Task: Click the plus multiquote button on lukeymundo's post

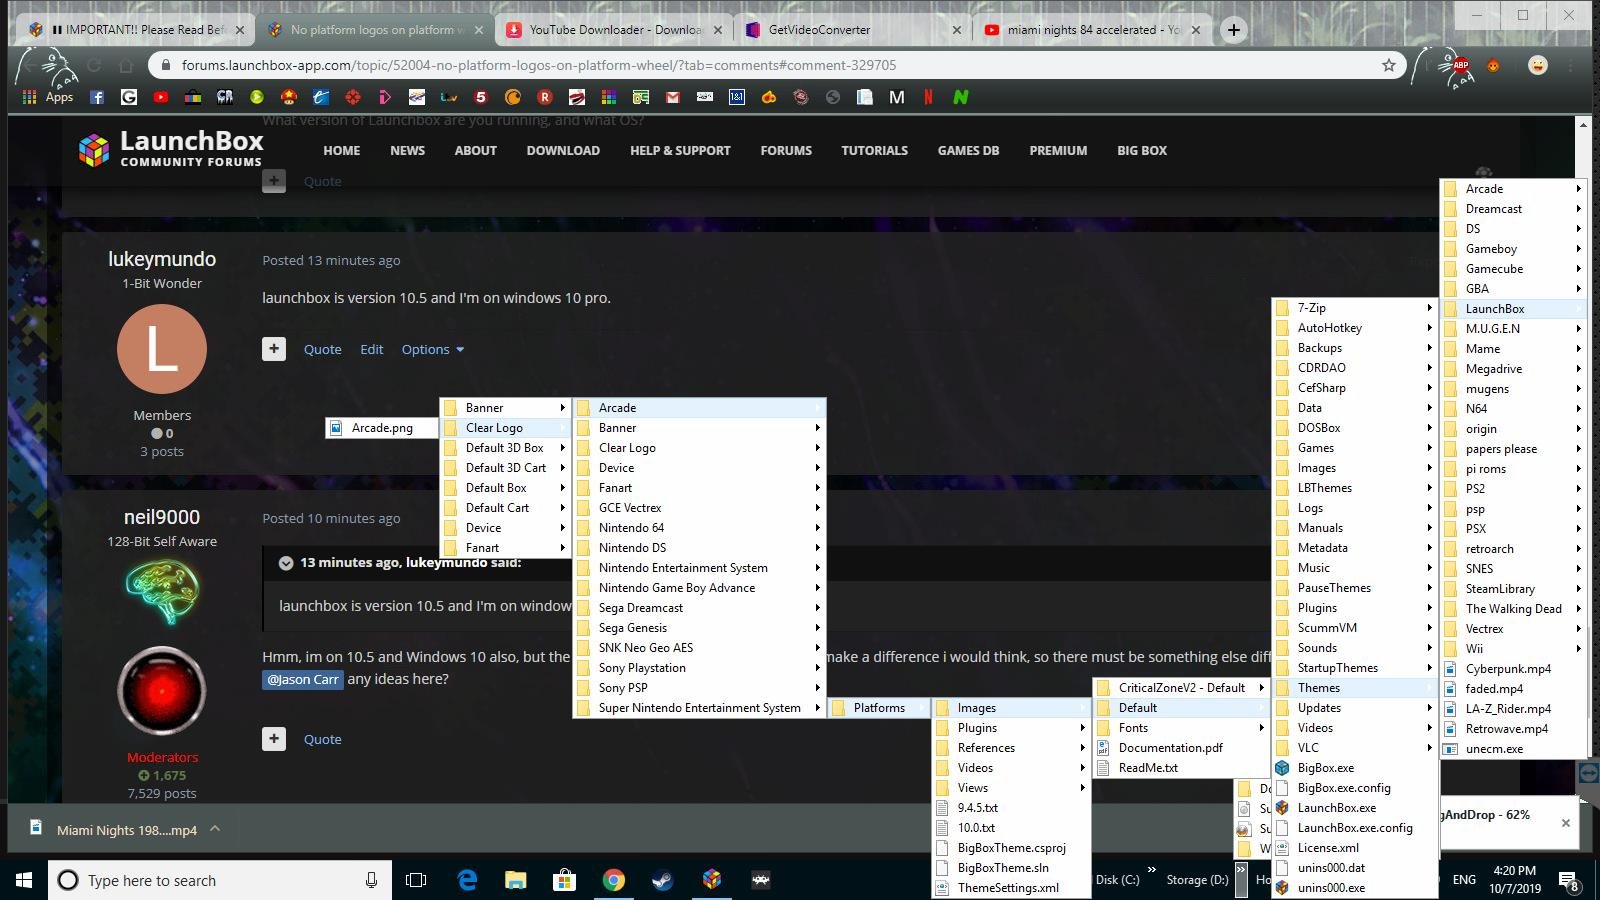Action: 274,349
